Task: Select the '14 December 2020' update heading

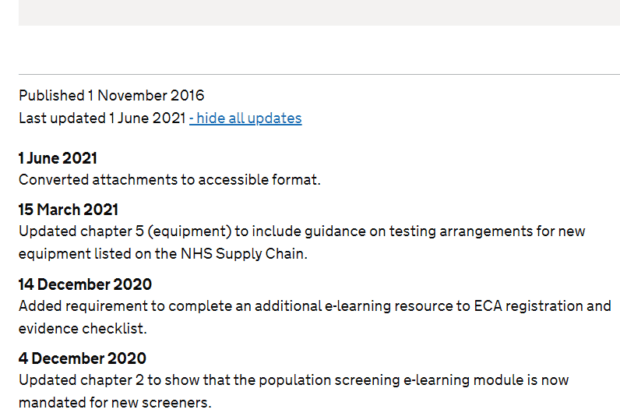Action: pyautogui.click(x=85, y=284)
